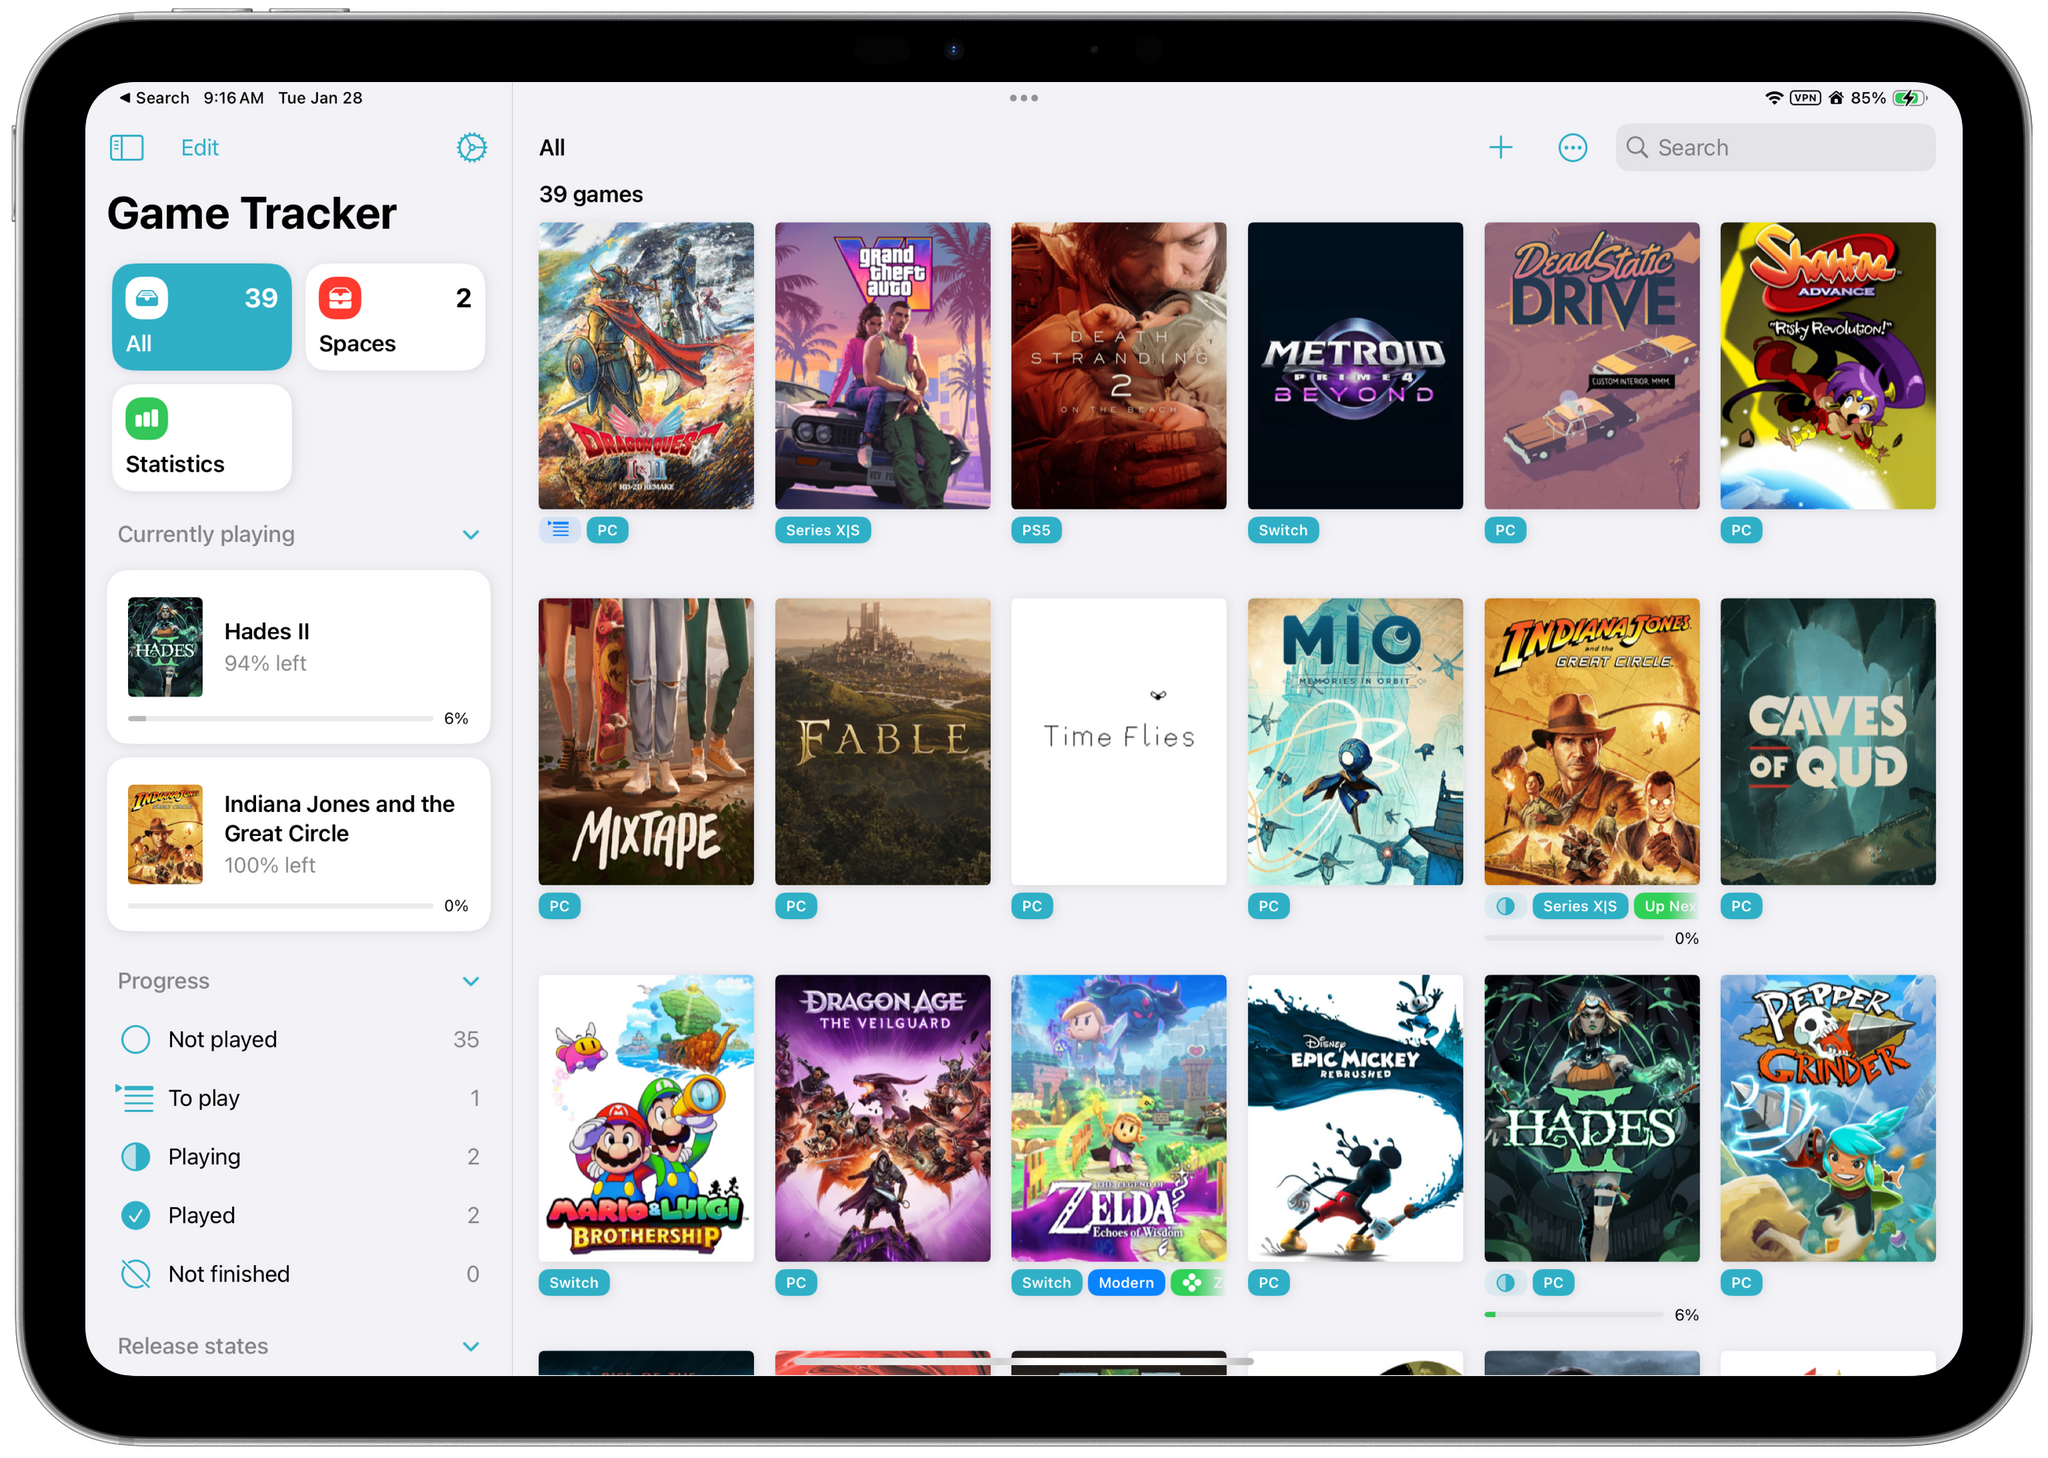The height and width of the screenshot is (1458, 2048).
Task: Open the more options ellipsis button
Action: [1572, 148]
